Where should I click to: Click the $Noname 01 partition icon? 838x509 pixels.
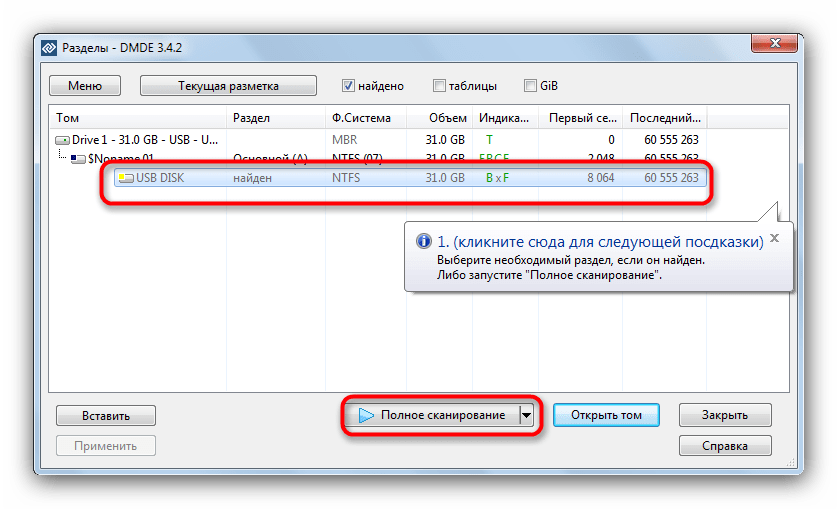coord(78,159)
